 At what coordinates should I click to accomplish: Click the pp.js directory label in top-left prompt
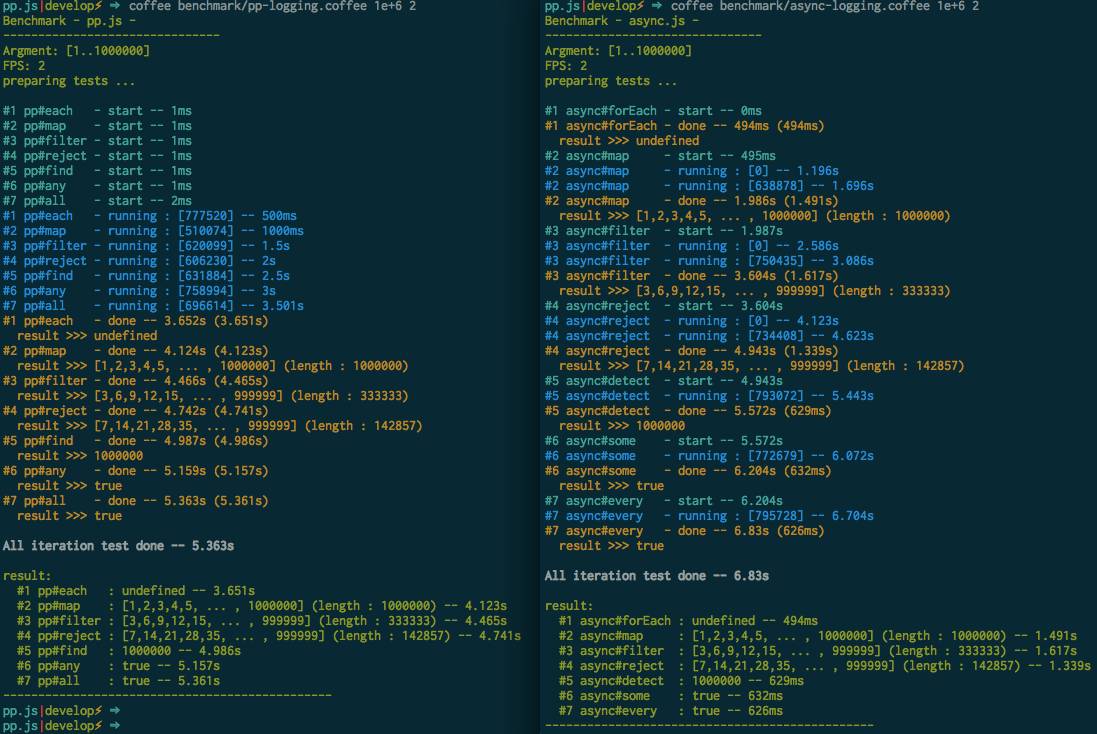point(20,7)
